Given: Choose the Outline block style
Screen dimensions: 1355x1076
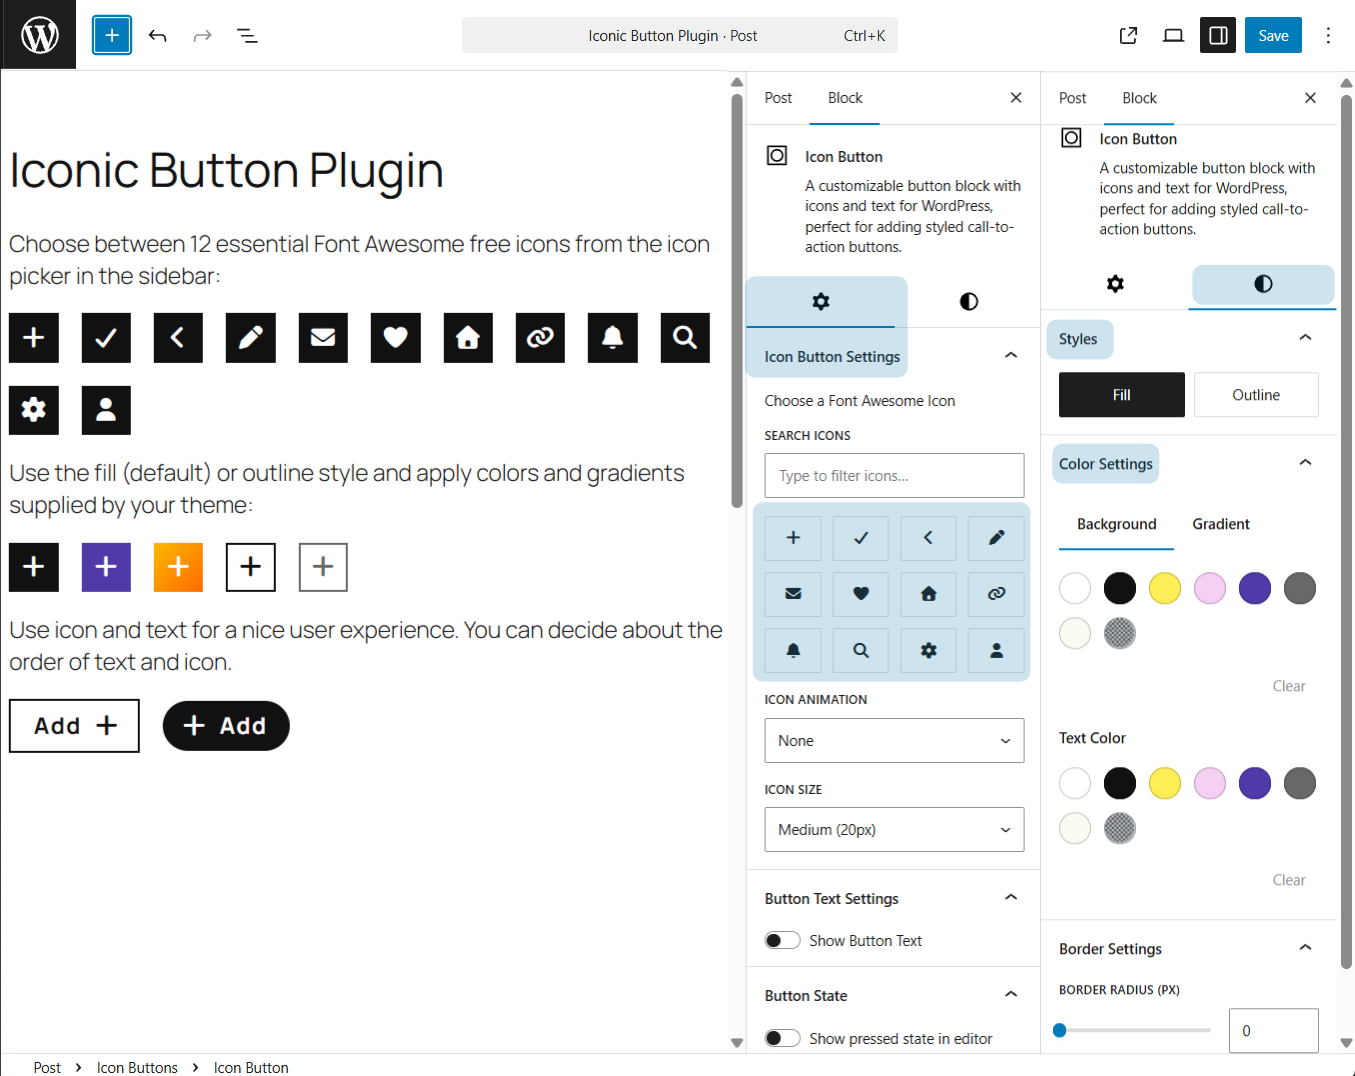Looking at the screenshot, I should 1256,395.
